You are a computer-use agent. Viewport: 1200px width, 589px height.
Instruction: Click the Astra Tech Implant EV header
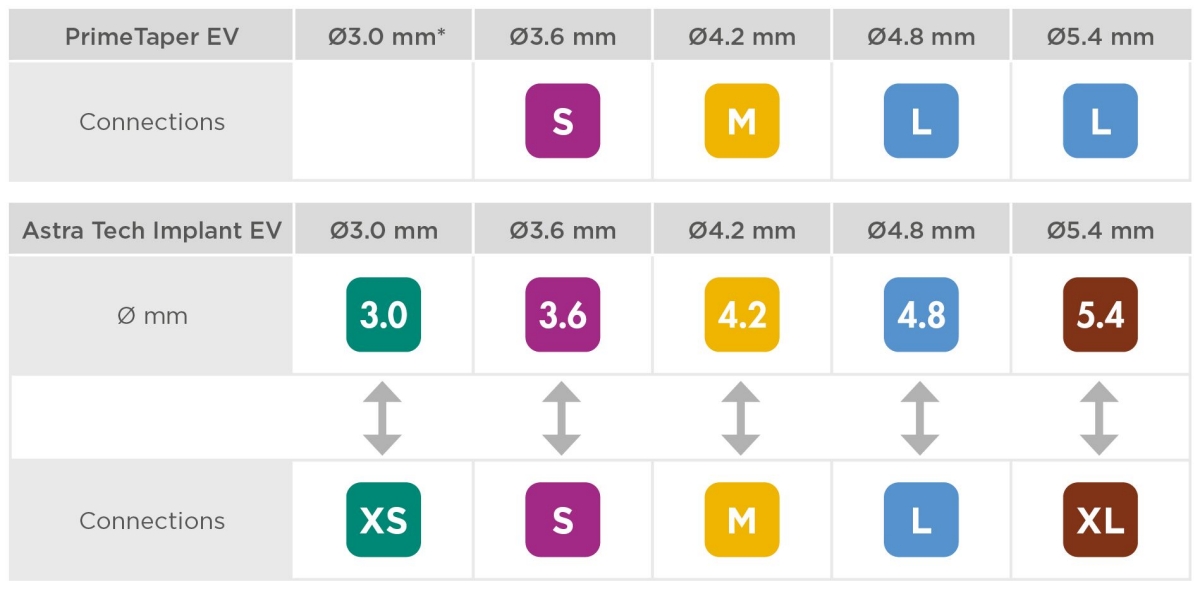(151, 231)
